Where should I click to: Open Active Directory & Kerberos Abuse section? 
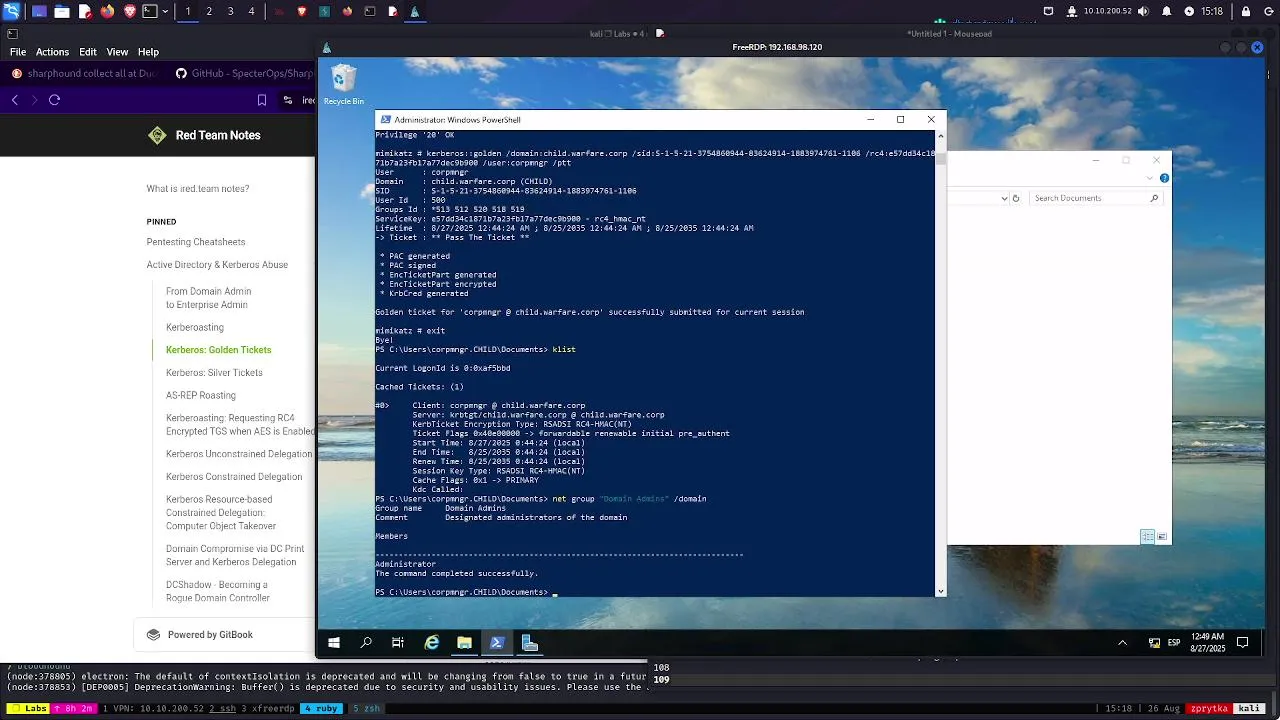pos(217,265)
